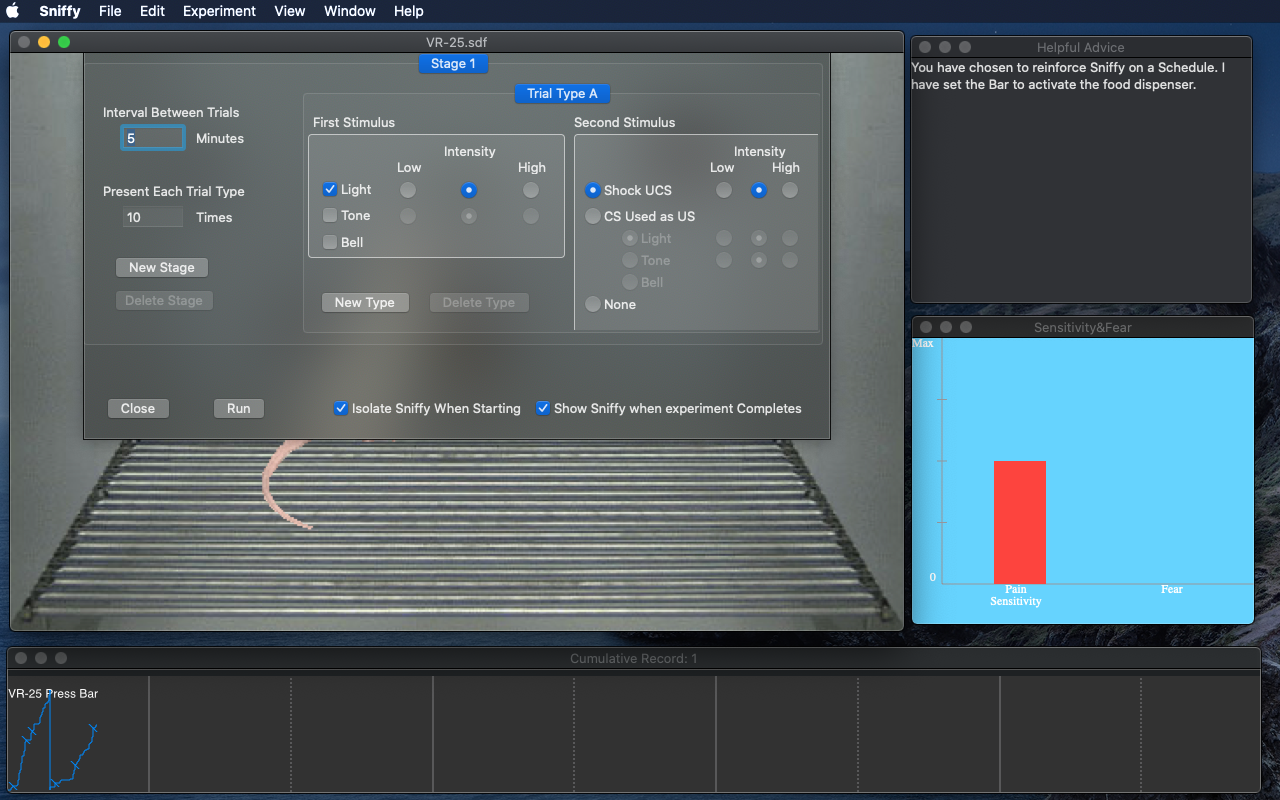Open the Experiment menu
Image resolution: width=1280 pixels, height=800 pixels.
[x=219, y=11]
